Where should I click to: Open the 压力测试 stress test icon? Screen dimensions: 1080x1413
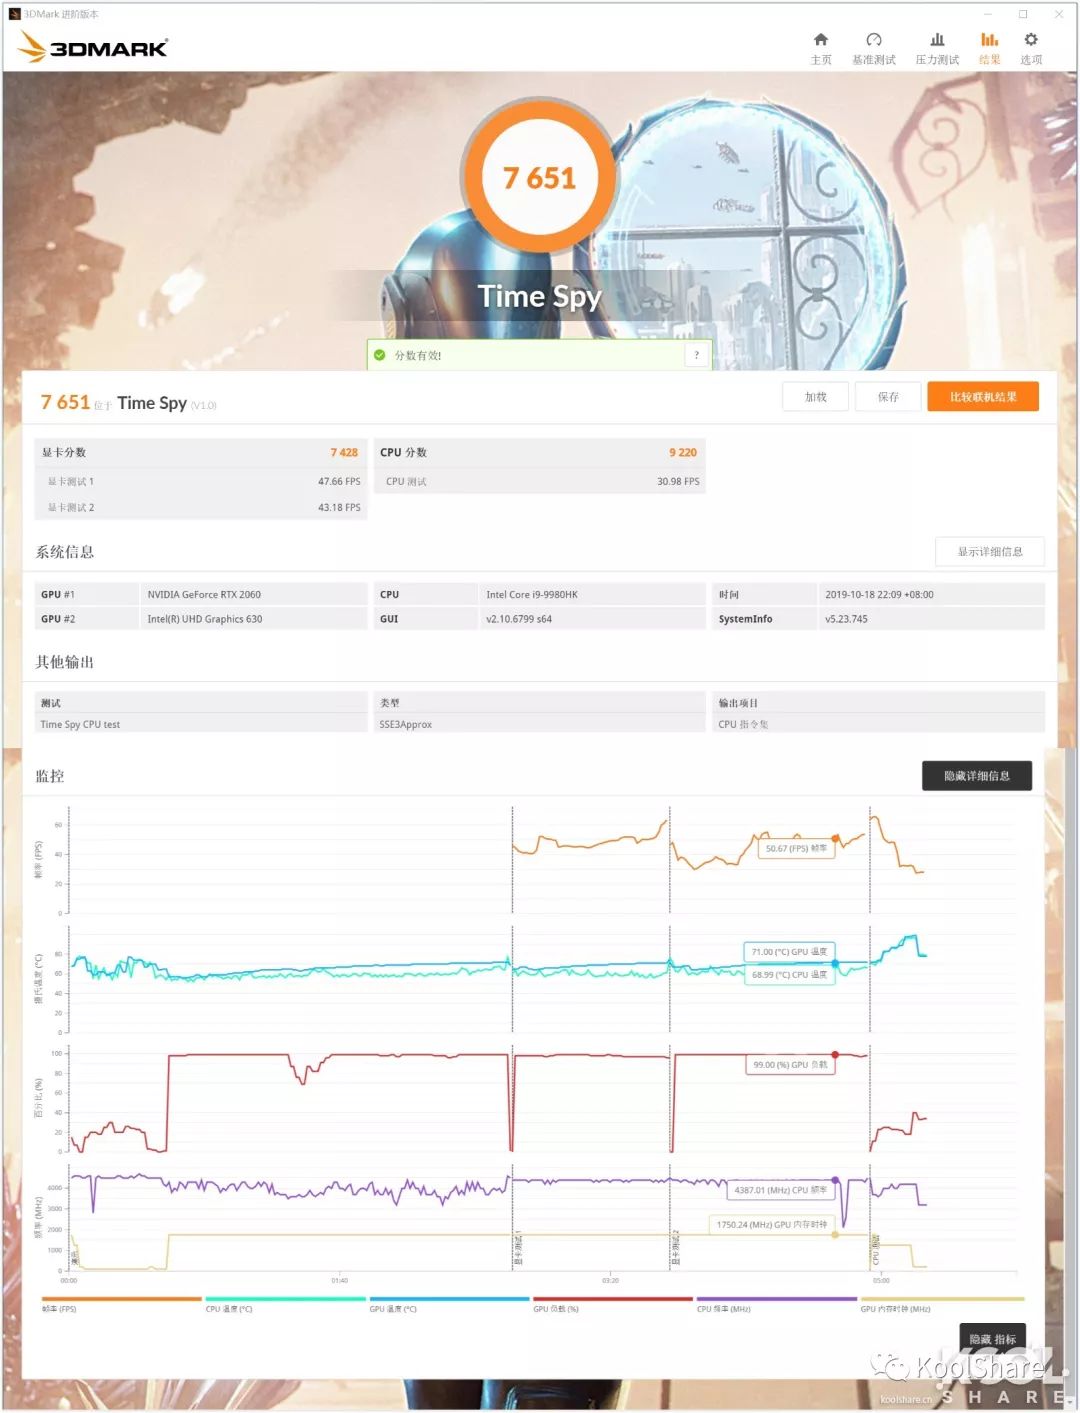coord(937,40)
